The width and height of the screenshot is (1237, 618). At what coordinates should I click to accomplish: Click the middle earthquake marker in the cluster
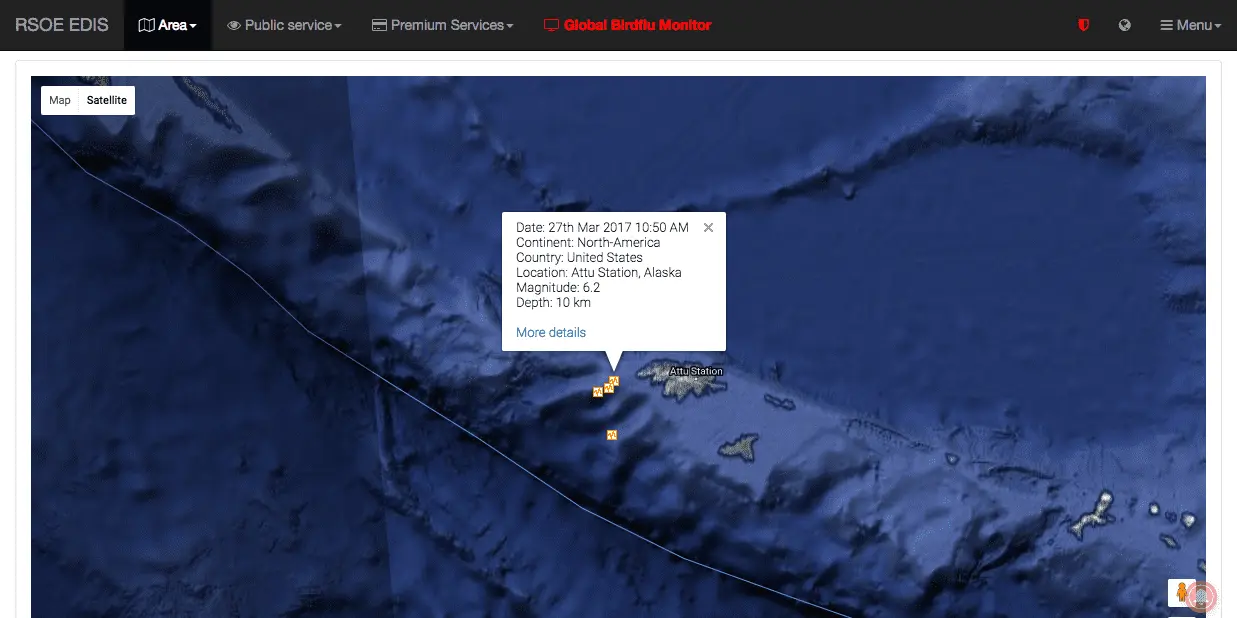[x=607, y=387]
